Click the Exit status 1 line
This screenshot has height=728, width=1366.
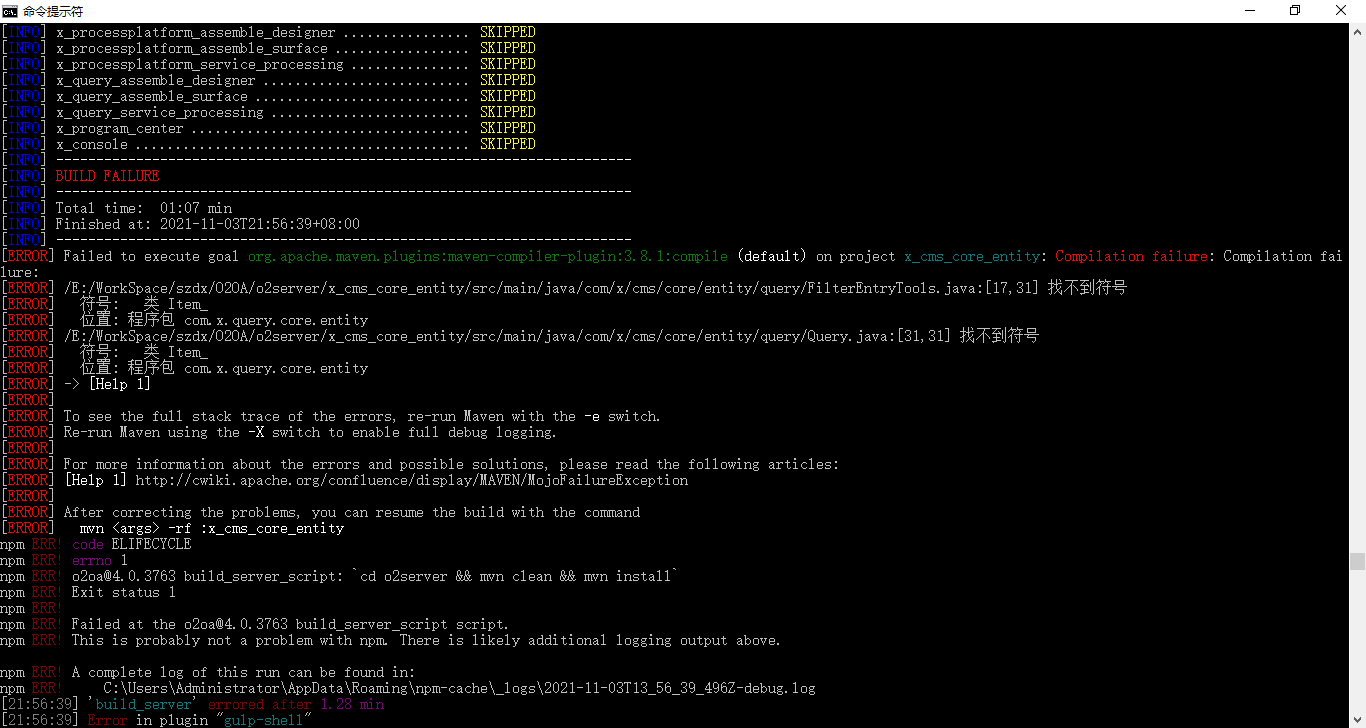124,592
